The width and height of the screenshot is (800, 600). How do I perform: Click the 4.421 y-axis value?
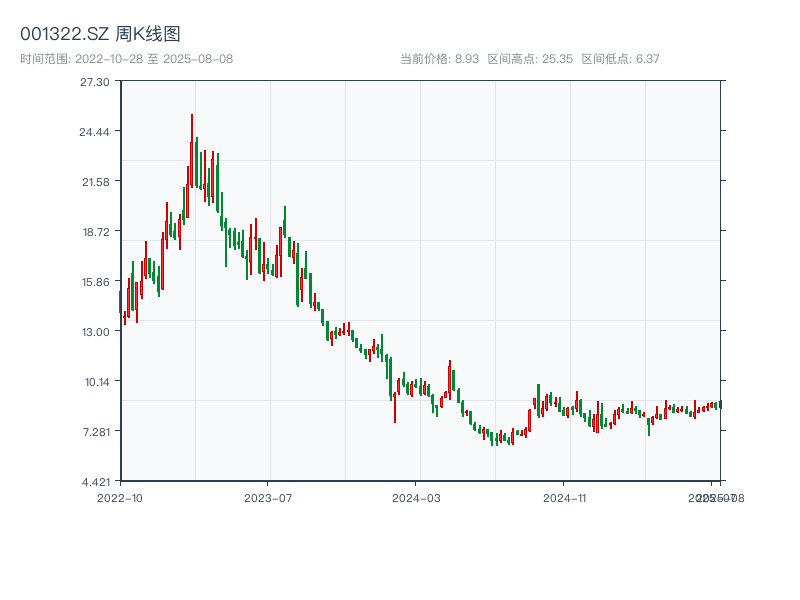[95, 481]
